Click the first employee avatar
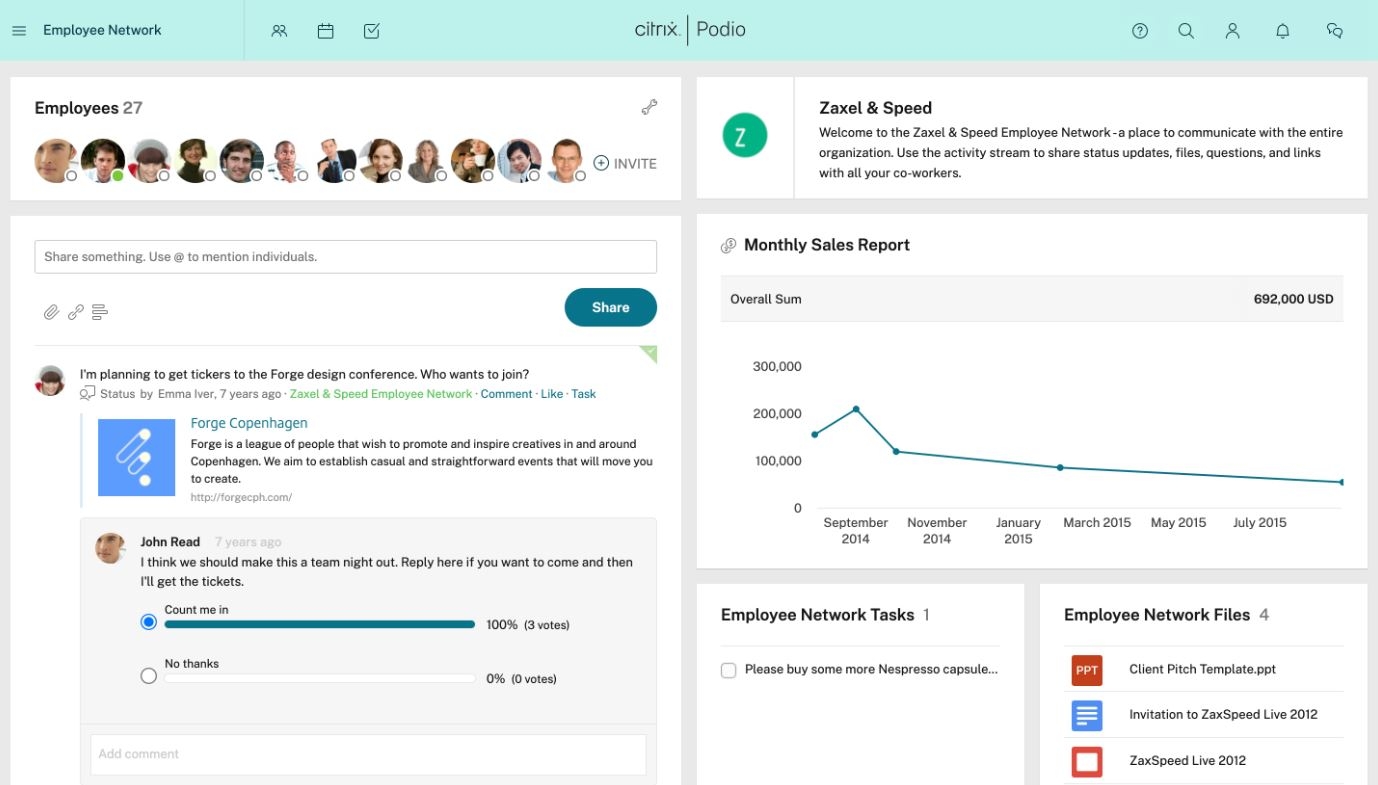Viewport: 1378px width, 785px height. point(56,160)
